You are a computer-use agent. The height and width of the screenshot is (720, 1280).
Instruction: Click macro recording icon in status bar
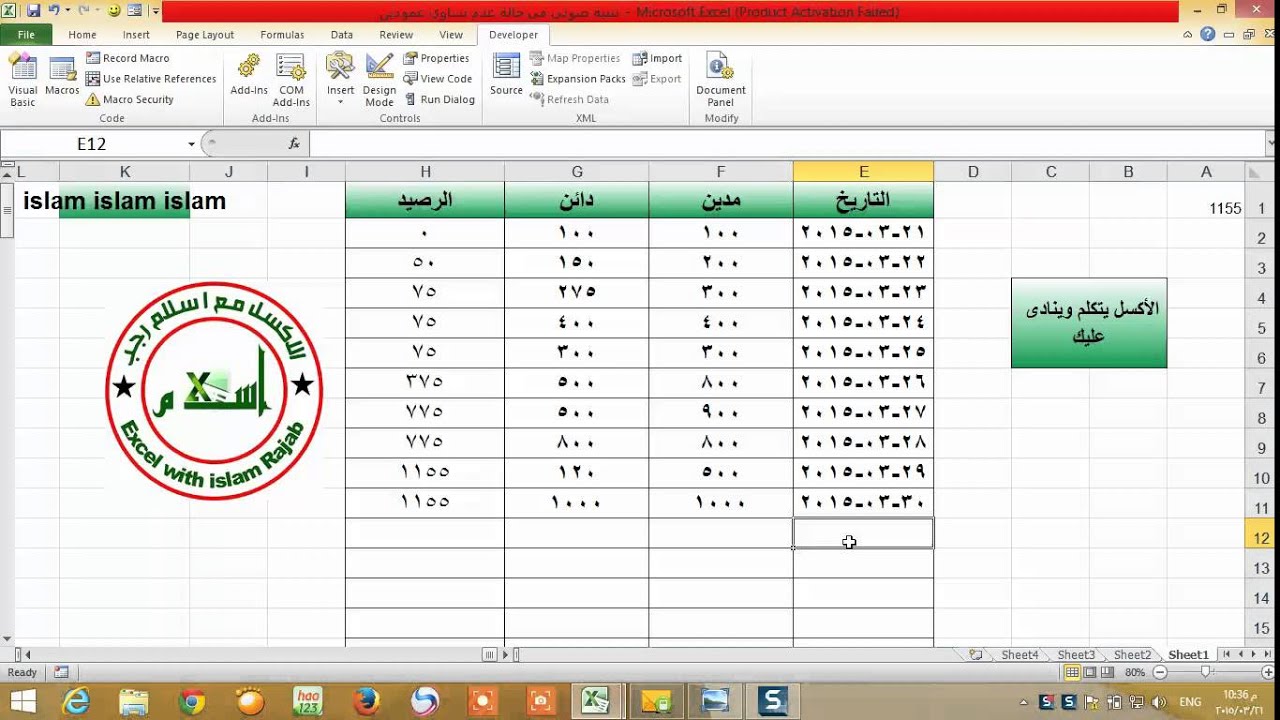click(61, 673)
